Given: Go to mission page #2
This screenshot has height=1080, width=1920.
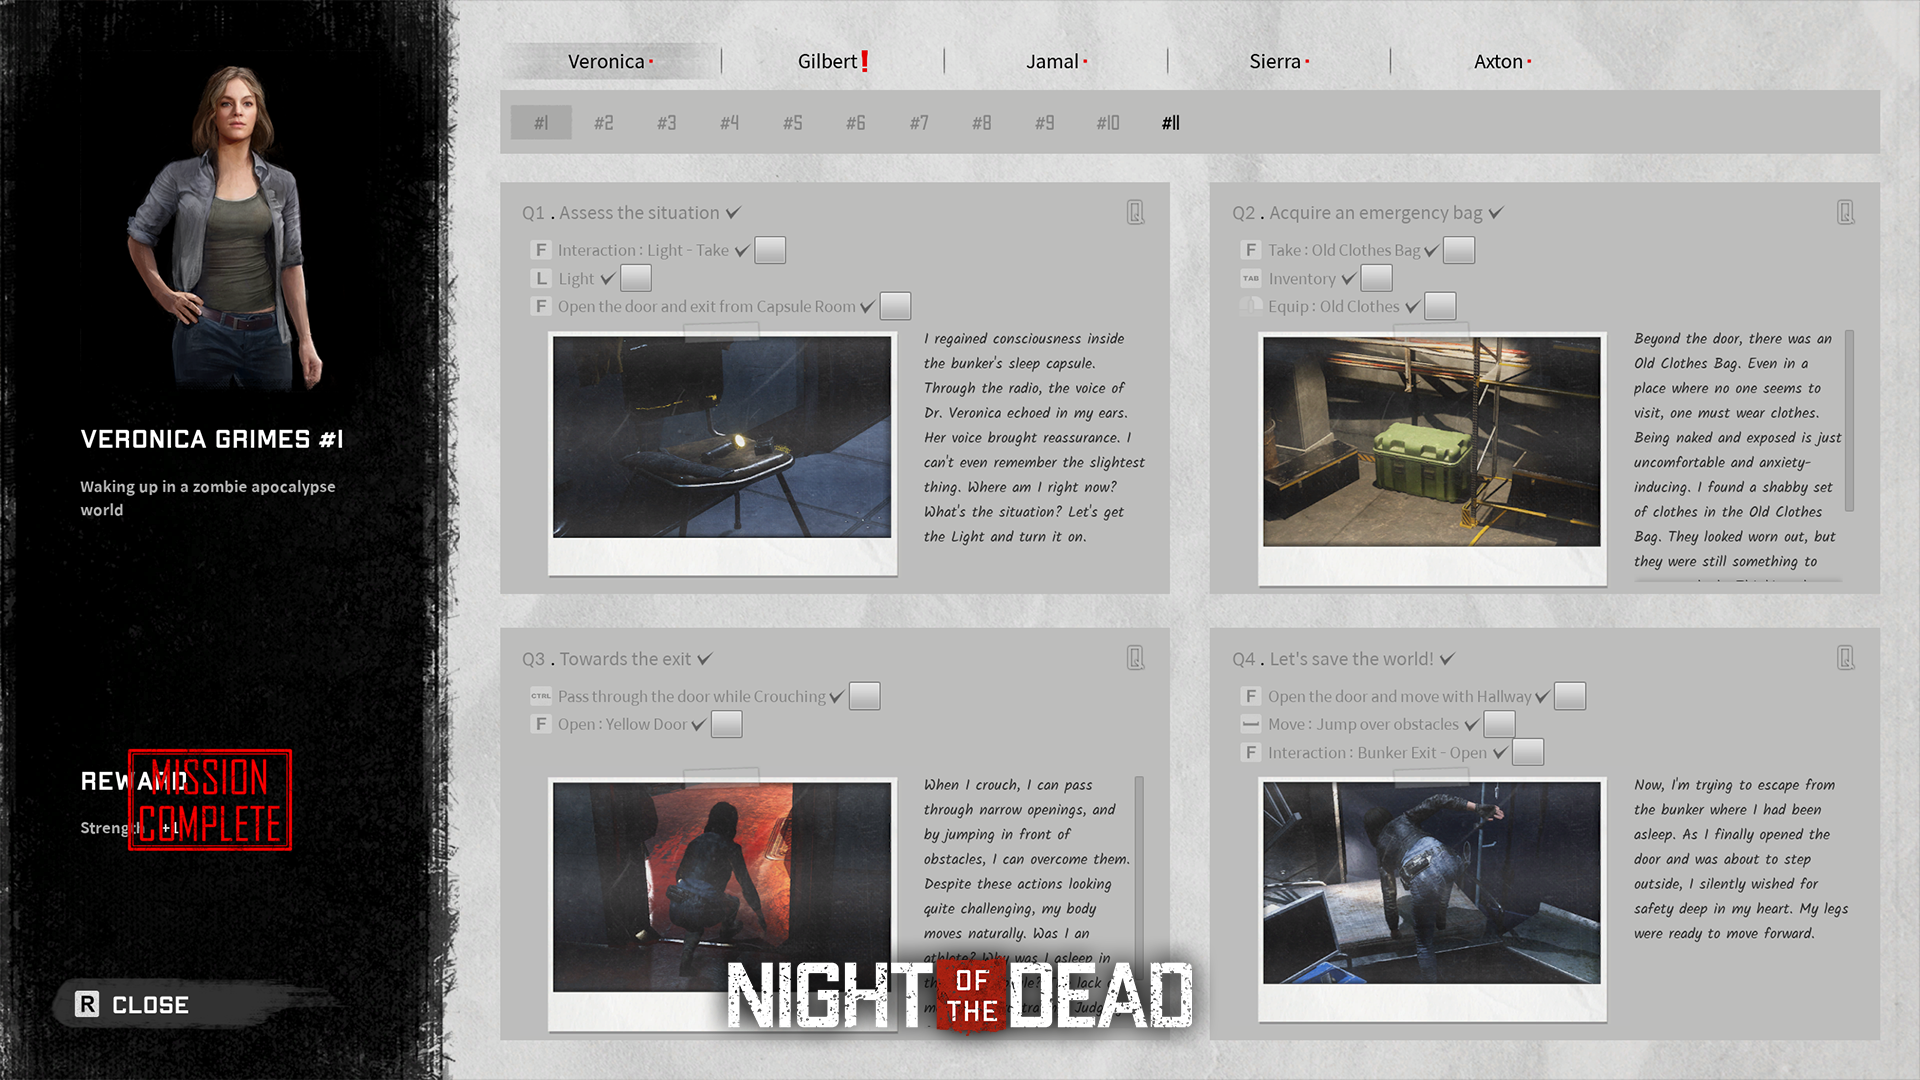Looking at the screenshot, I should pos(604,122).
